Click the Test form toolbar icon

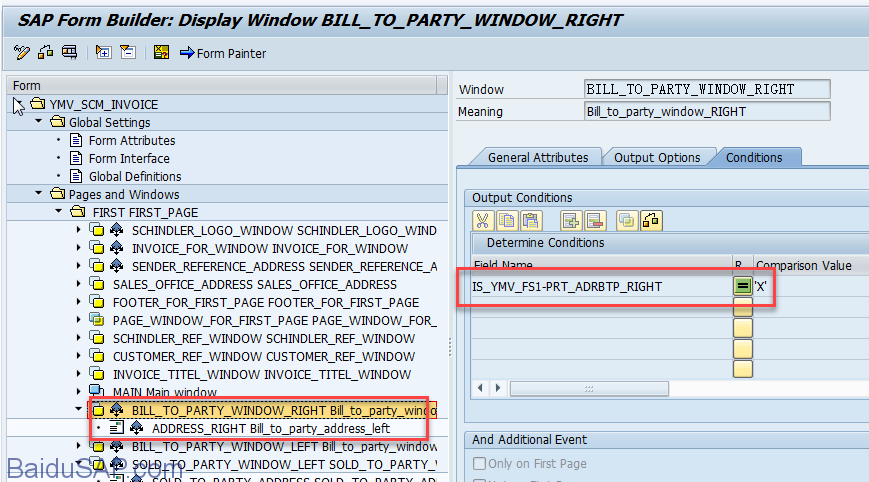[69, 53]
